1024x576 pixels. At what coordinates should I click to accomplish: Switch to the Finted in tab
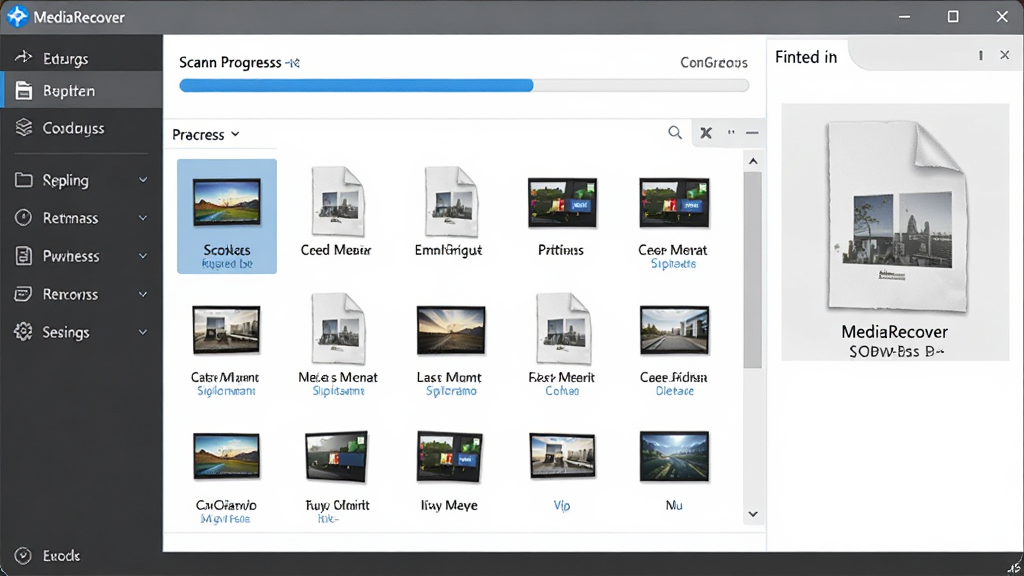(x=806, y=57)
